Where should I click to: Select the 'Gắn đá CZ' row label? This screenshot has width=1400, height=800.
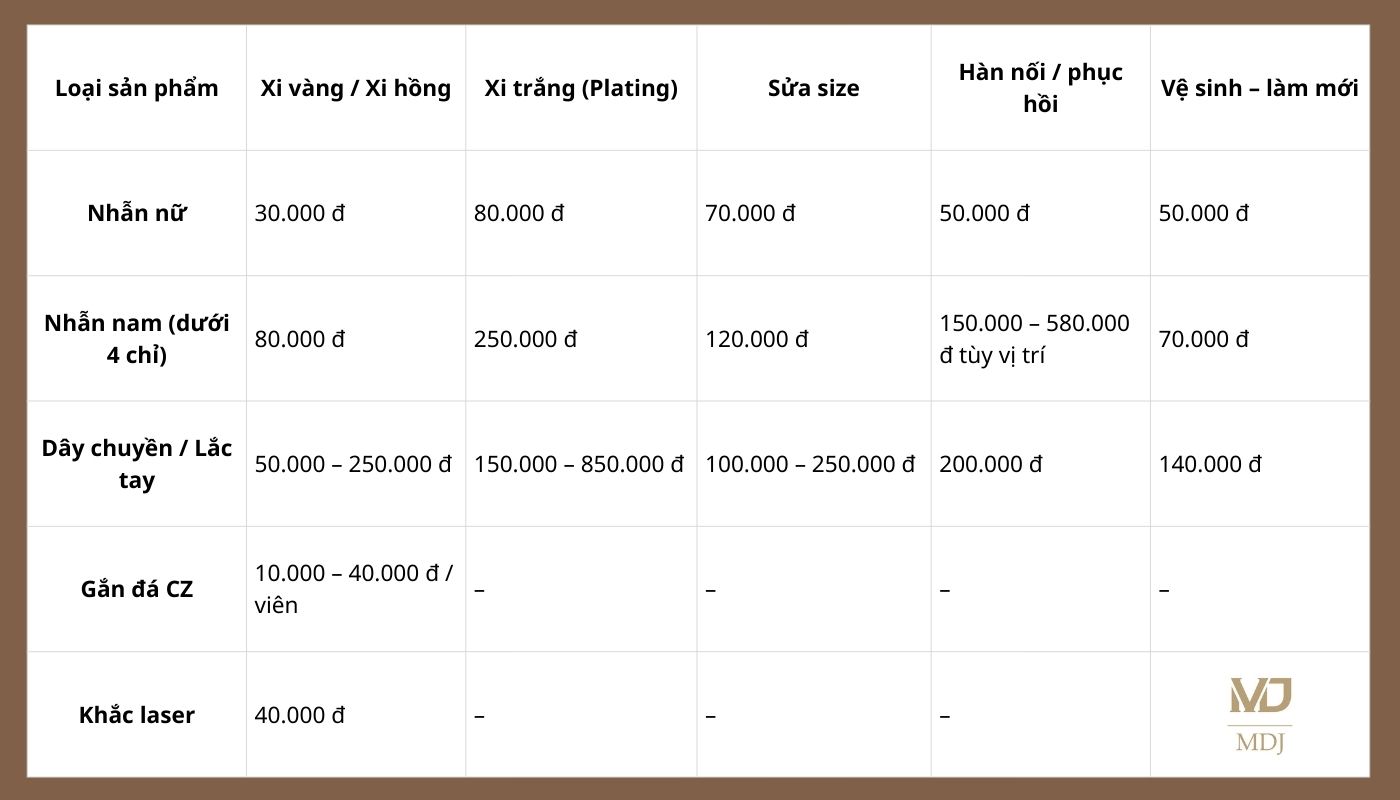click(x=136, y=589)
